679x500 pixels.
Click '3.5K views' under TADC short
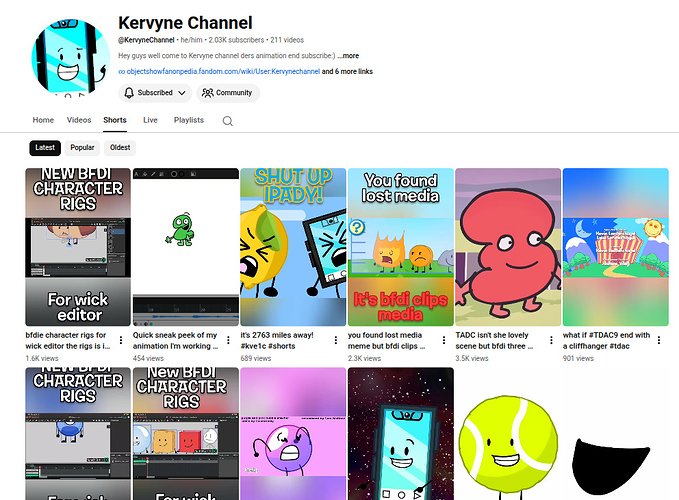tap(472, 358)
